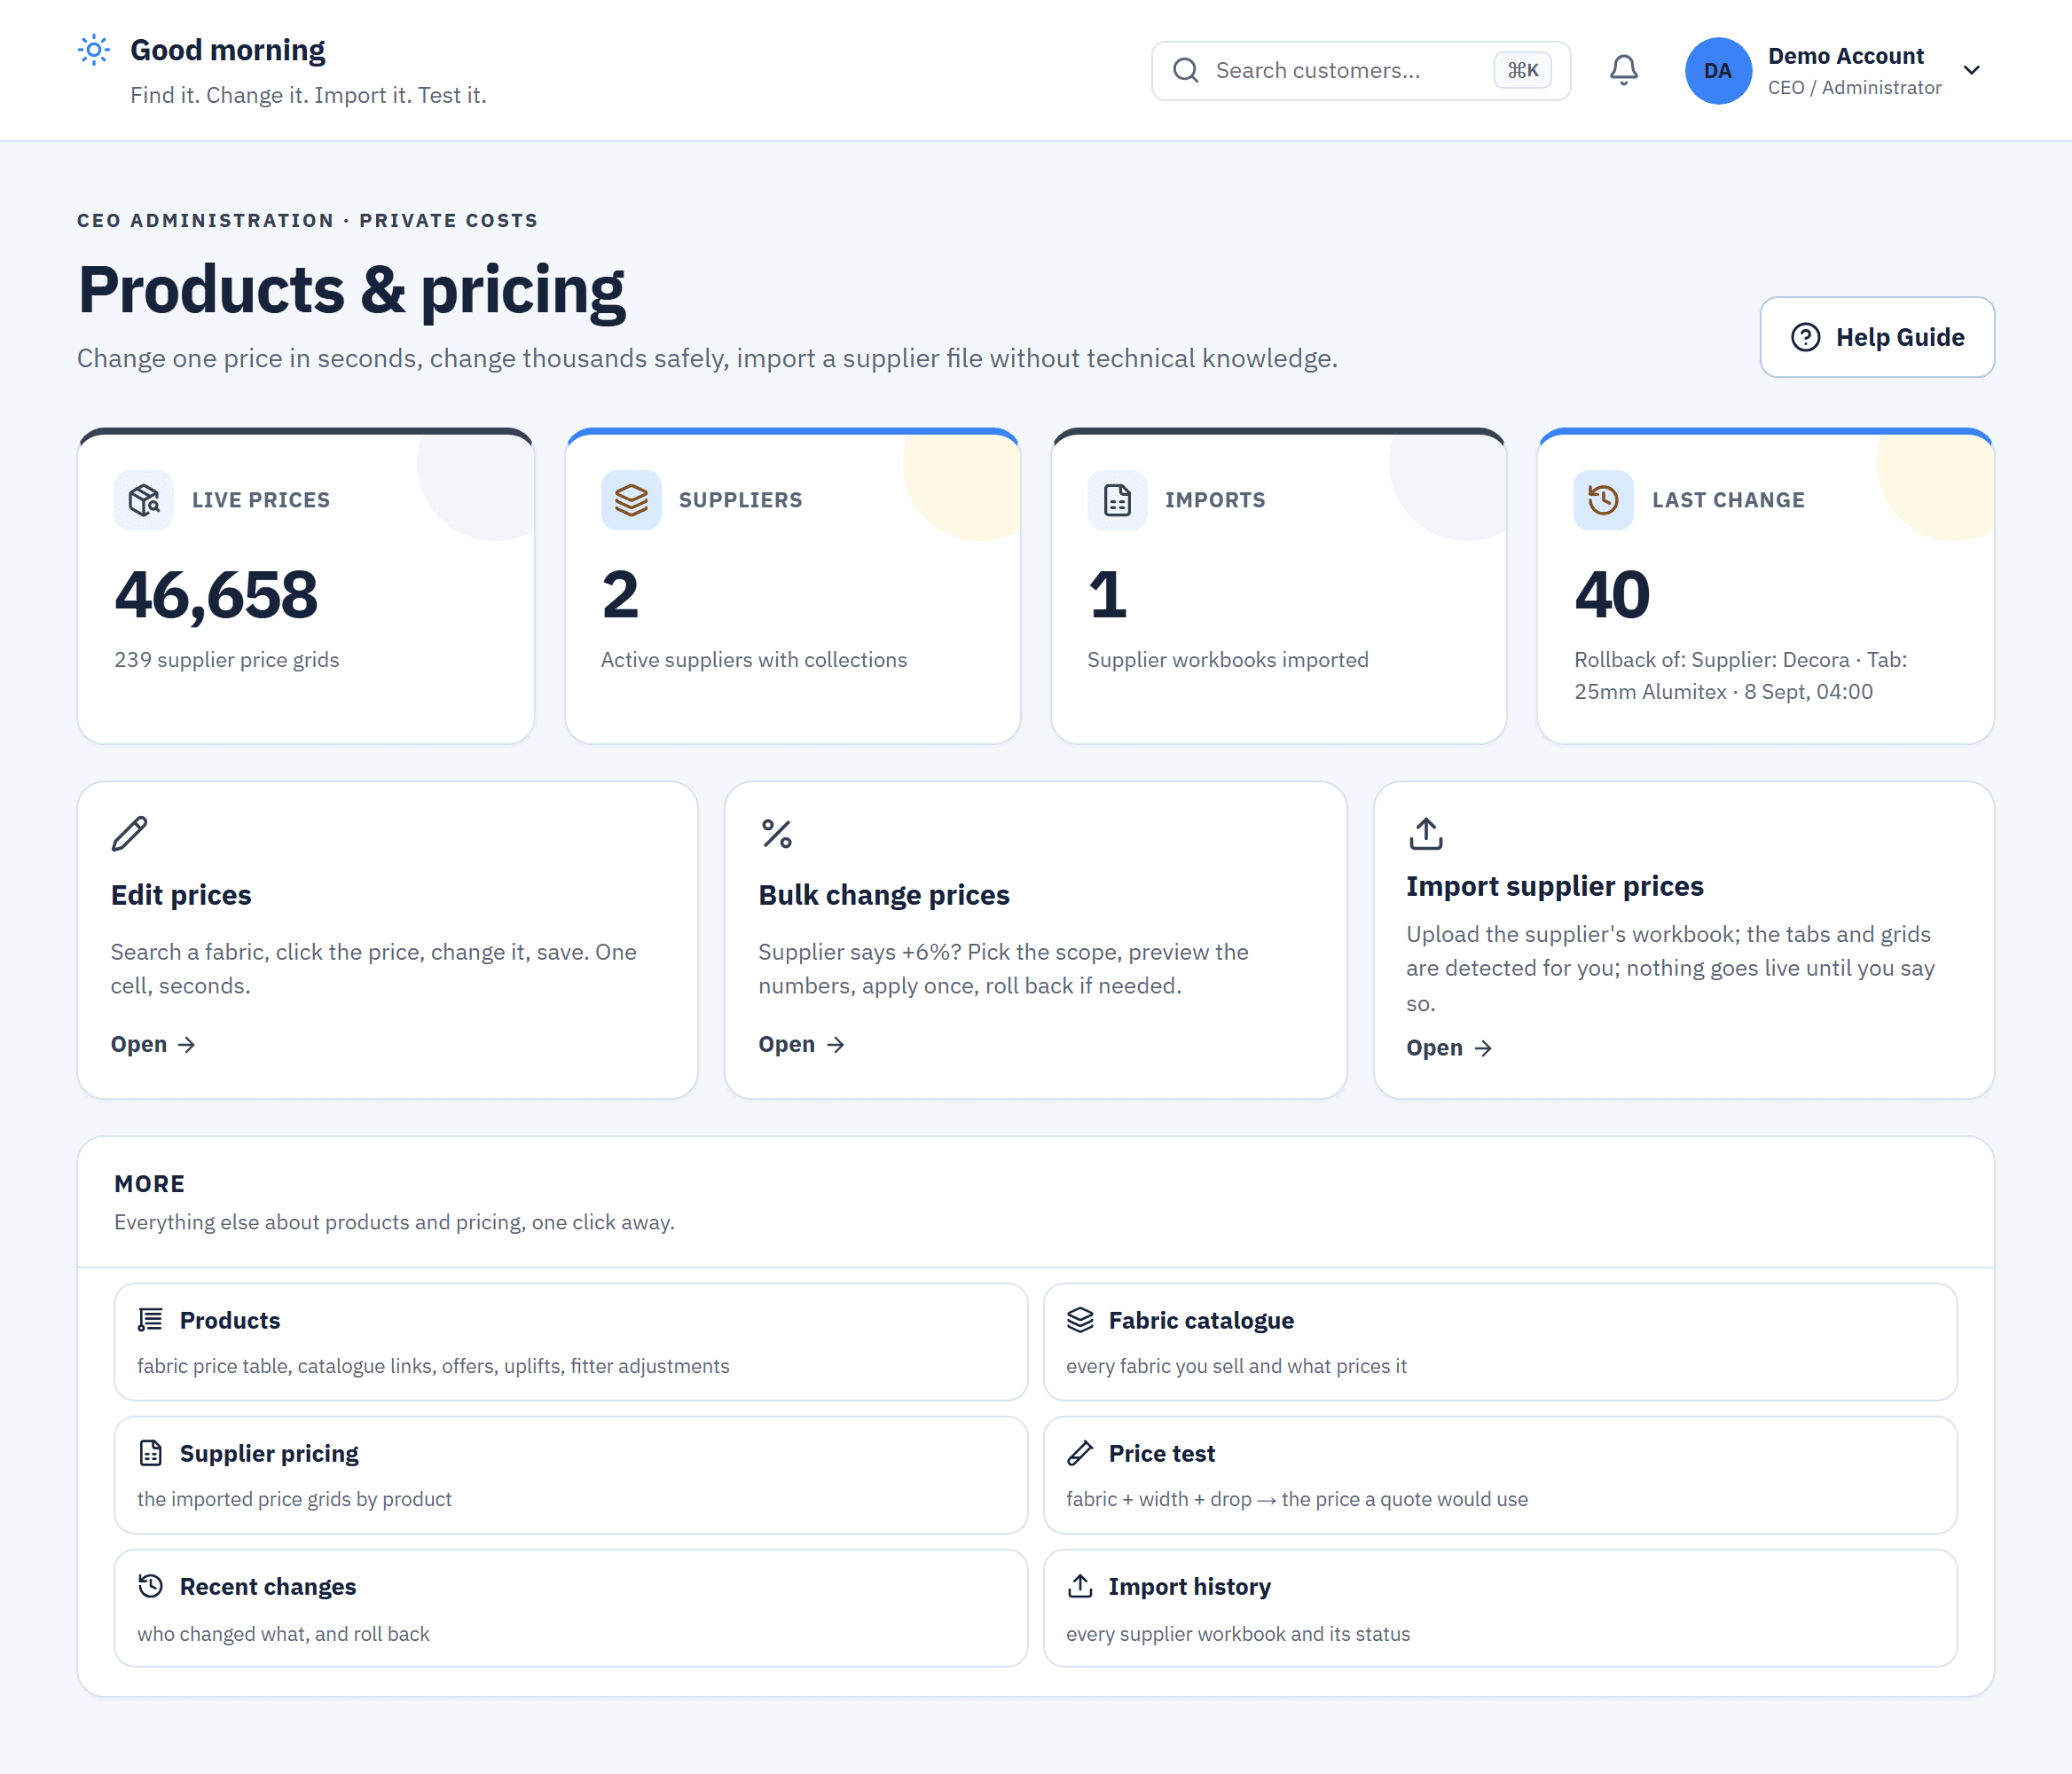Viewport: 2072px width, 1774px height.
Task: Open the Import history entry
Action: [1500, 1608]
